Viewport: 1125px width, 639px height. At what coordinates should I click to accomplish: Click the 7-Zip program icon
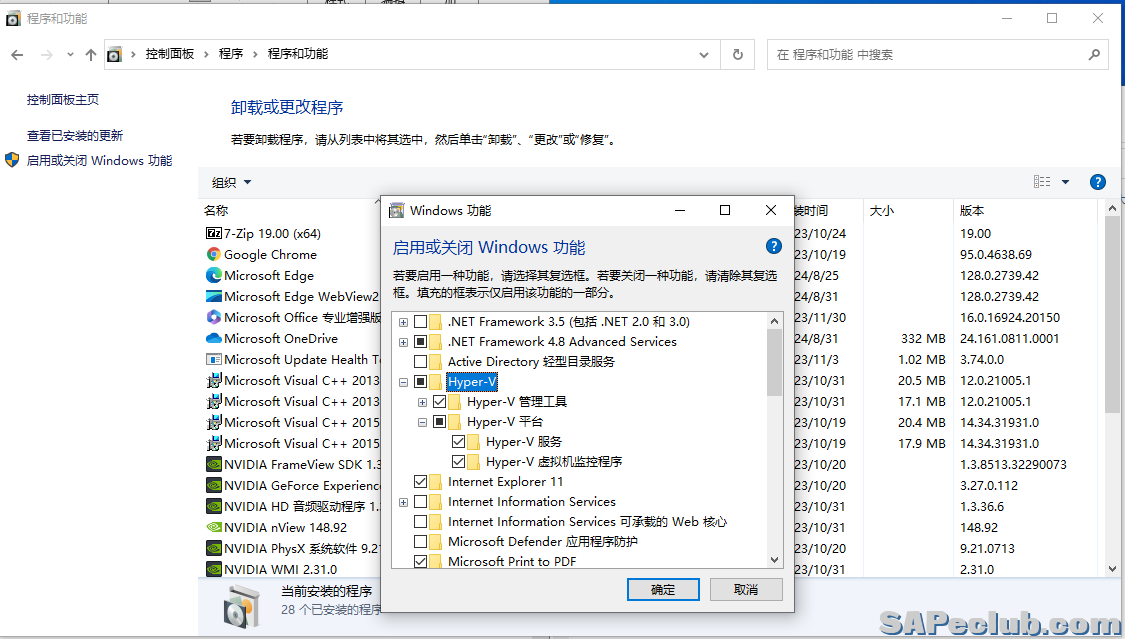213,233
